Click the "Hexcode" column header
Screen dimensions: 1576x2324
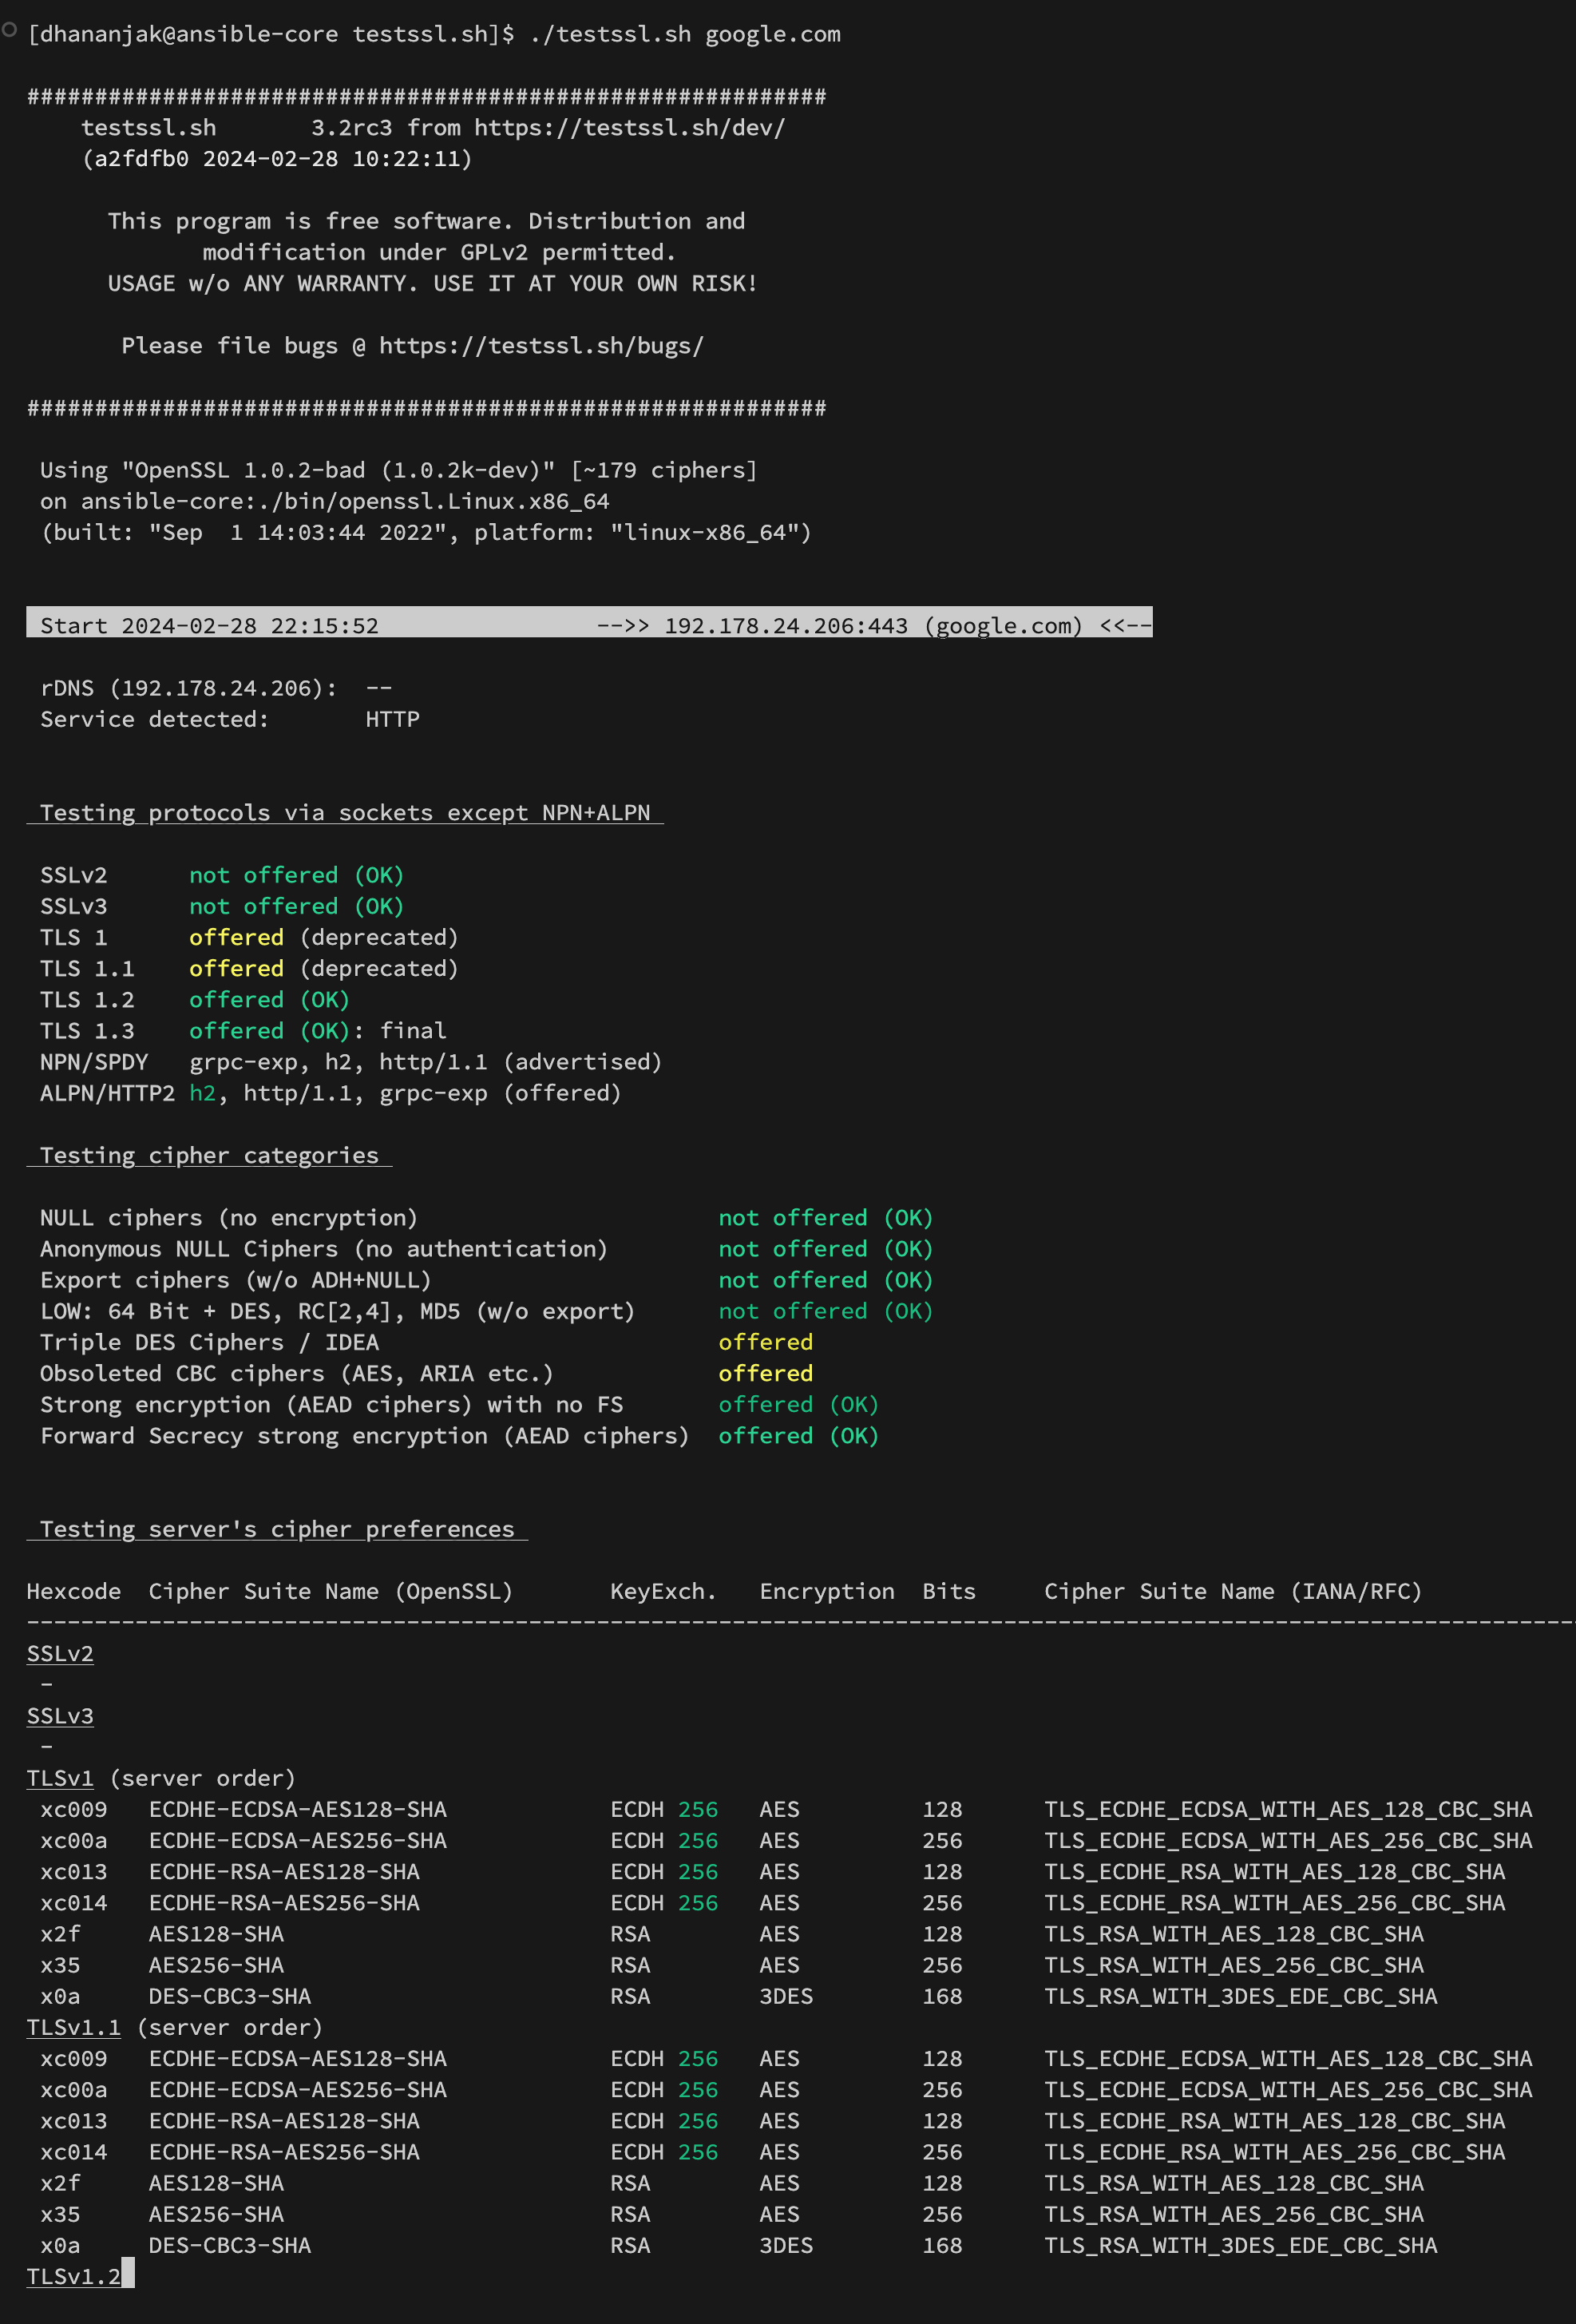(74, 1591)
